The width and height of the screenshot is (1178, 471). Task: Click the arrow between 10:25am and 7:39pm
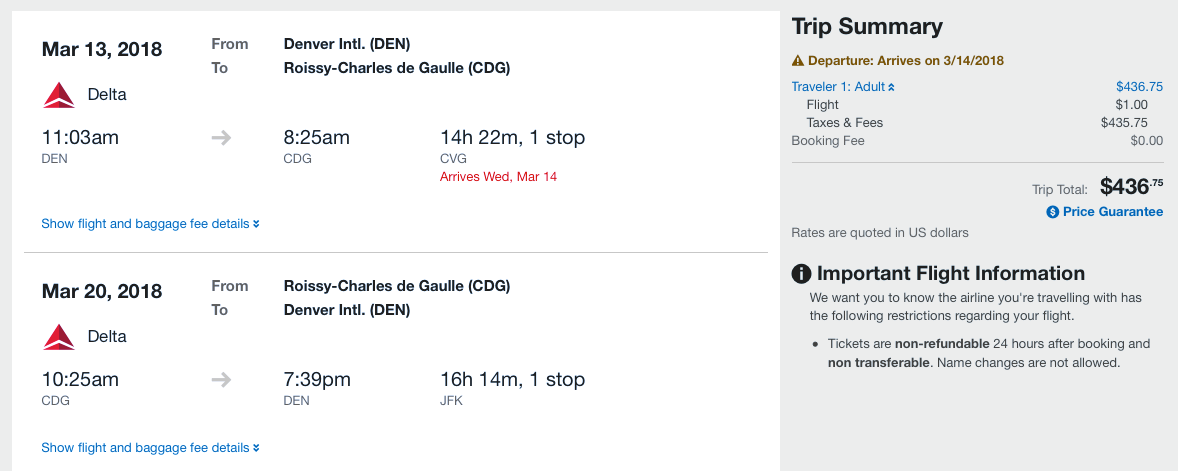click(222, 380)
